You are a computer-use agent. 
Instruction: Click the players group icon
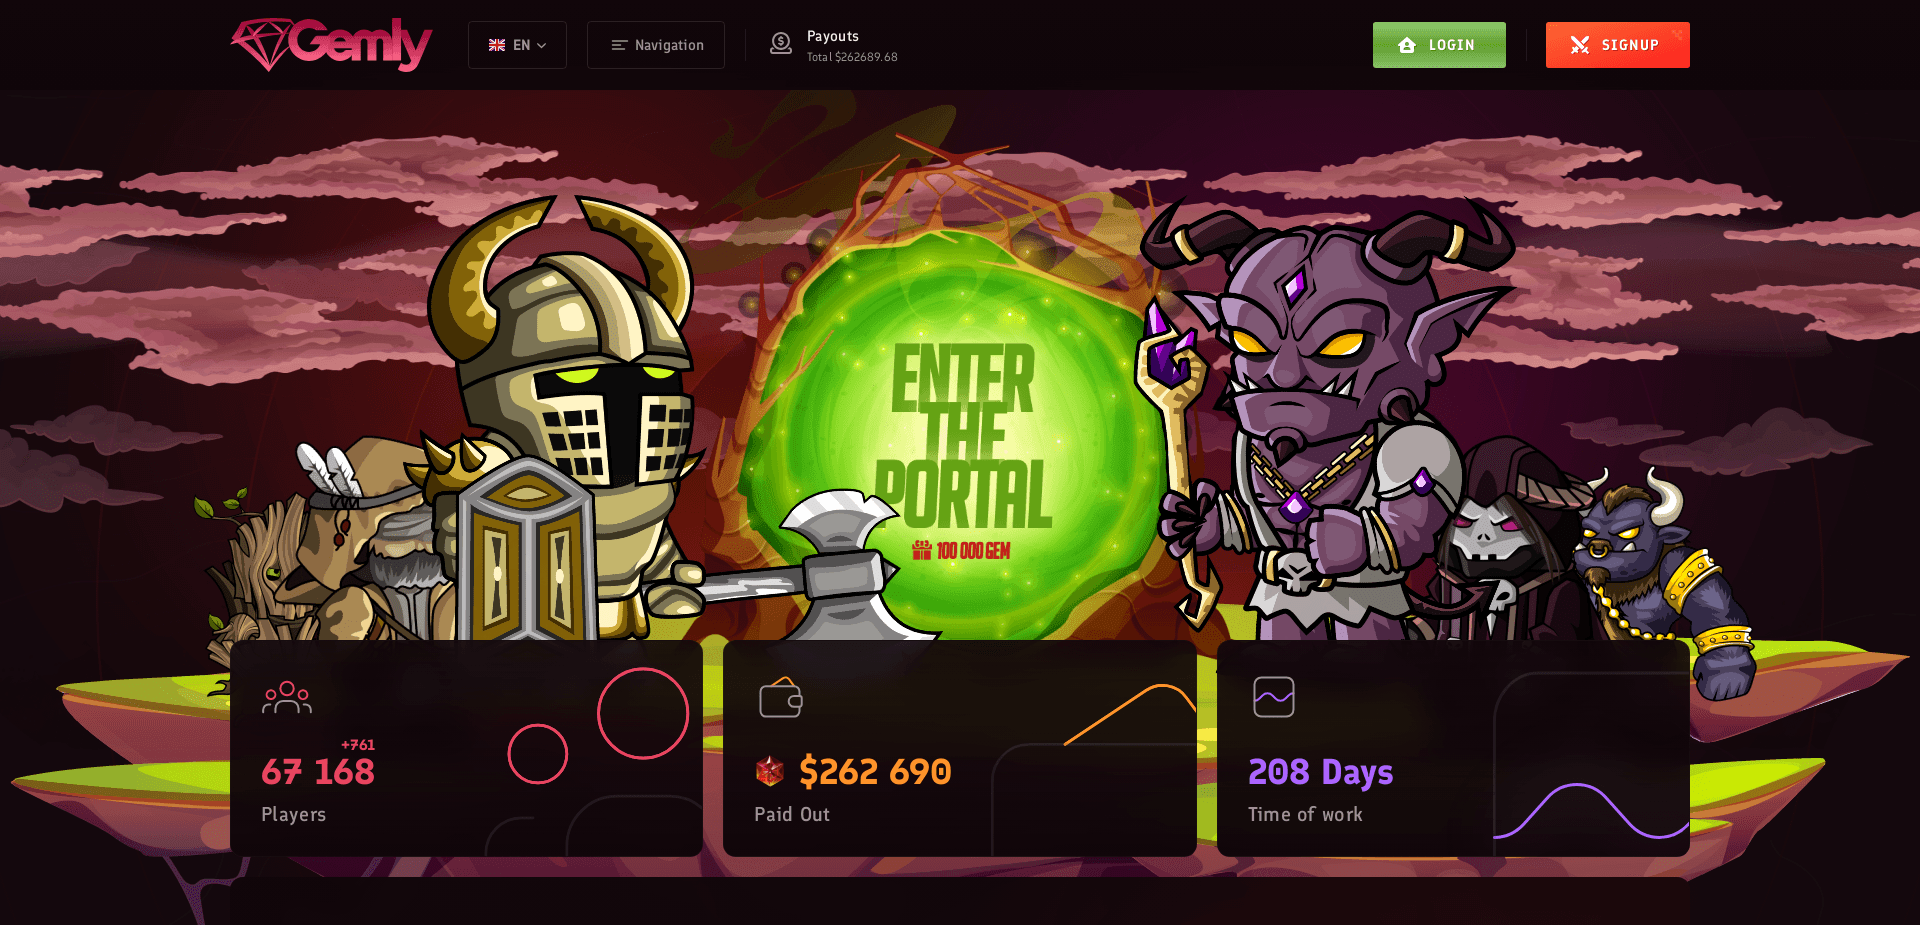tap(287, 698)
